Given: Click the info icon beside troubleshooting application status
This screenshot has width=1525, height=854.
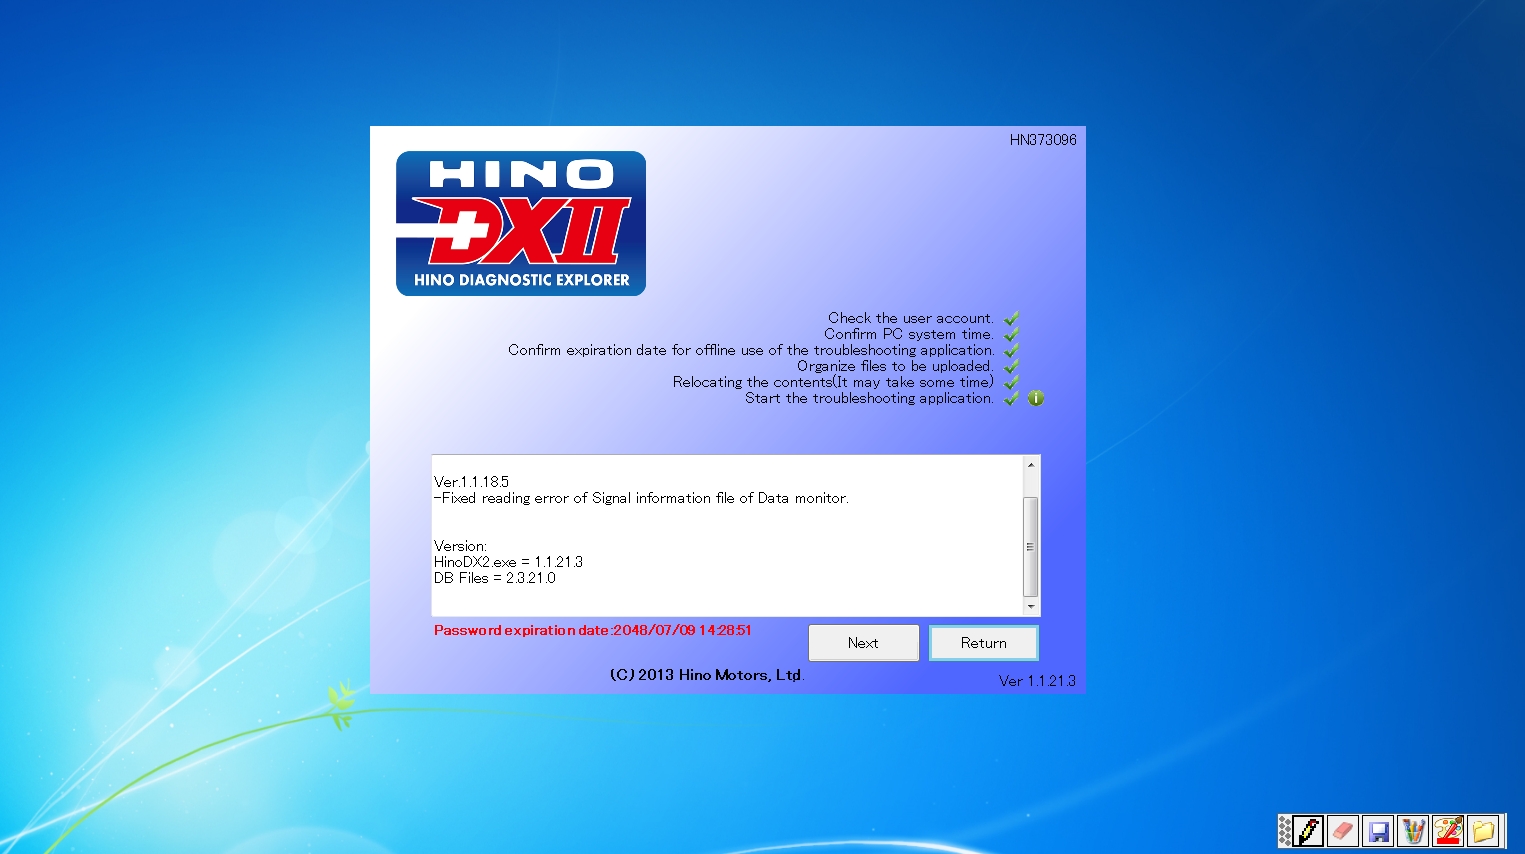Looking at the screenshot, I should 1036,398.
